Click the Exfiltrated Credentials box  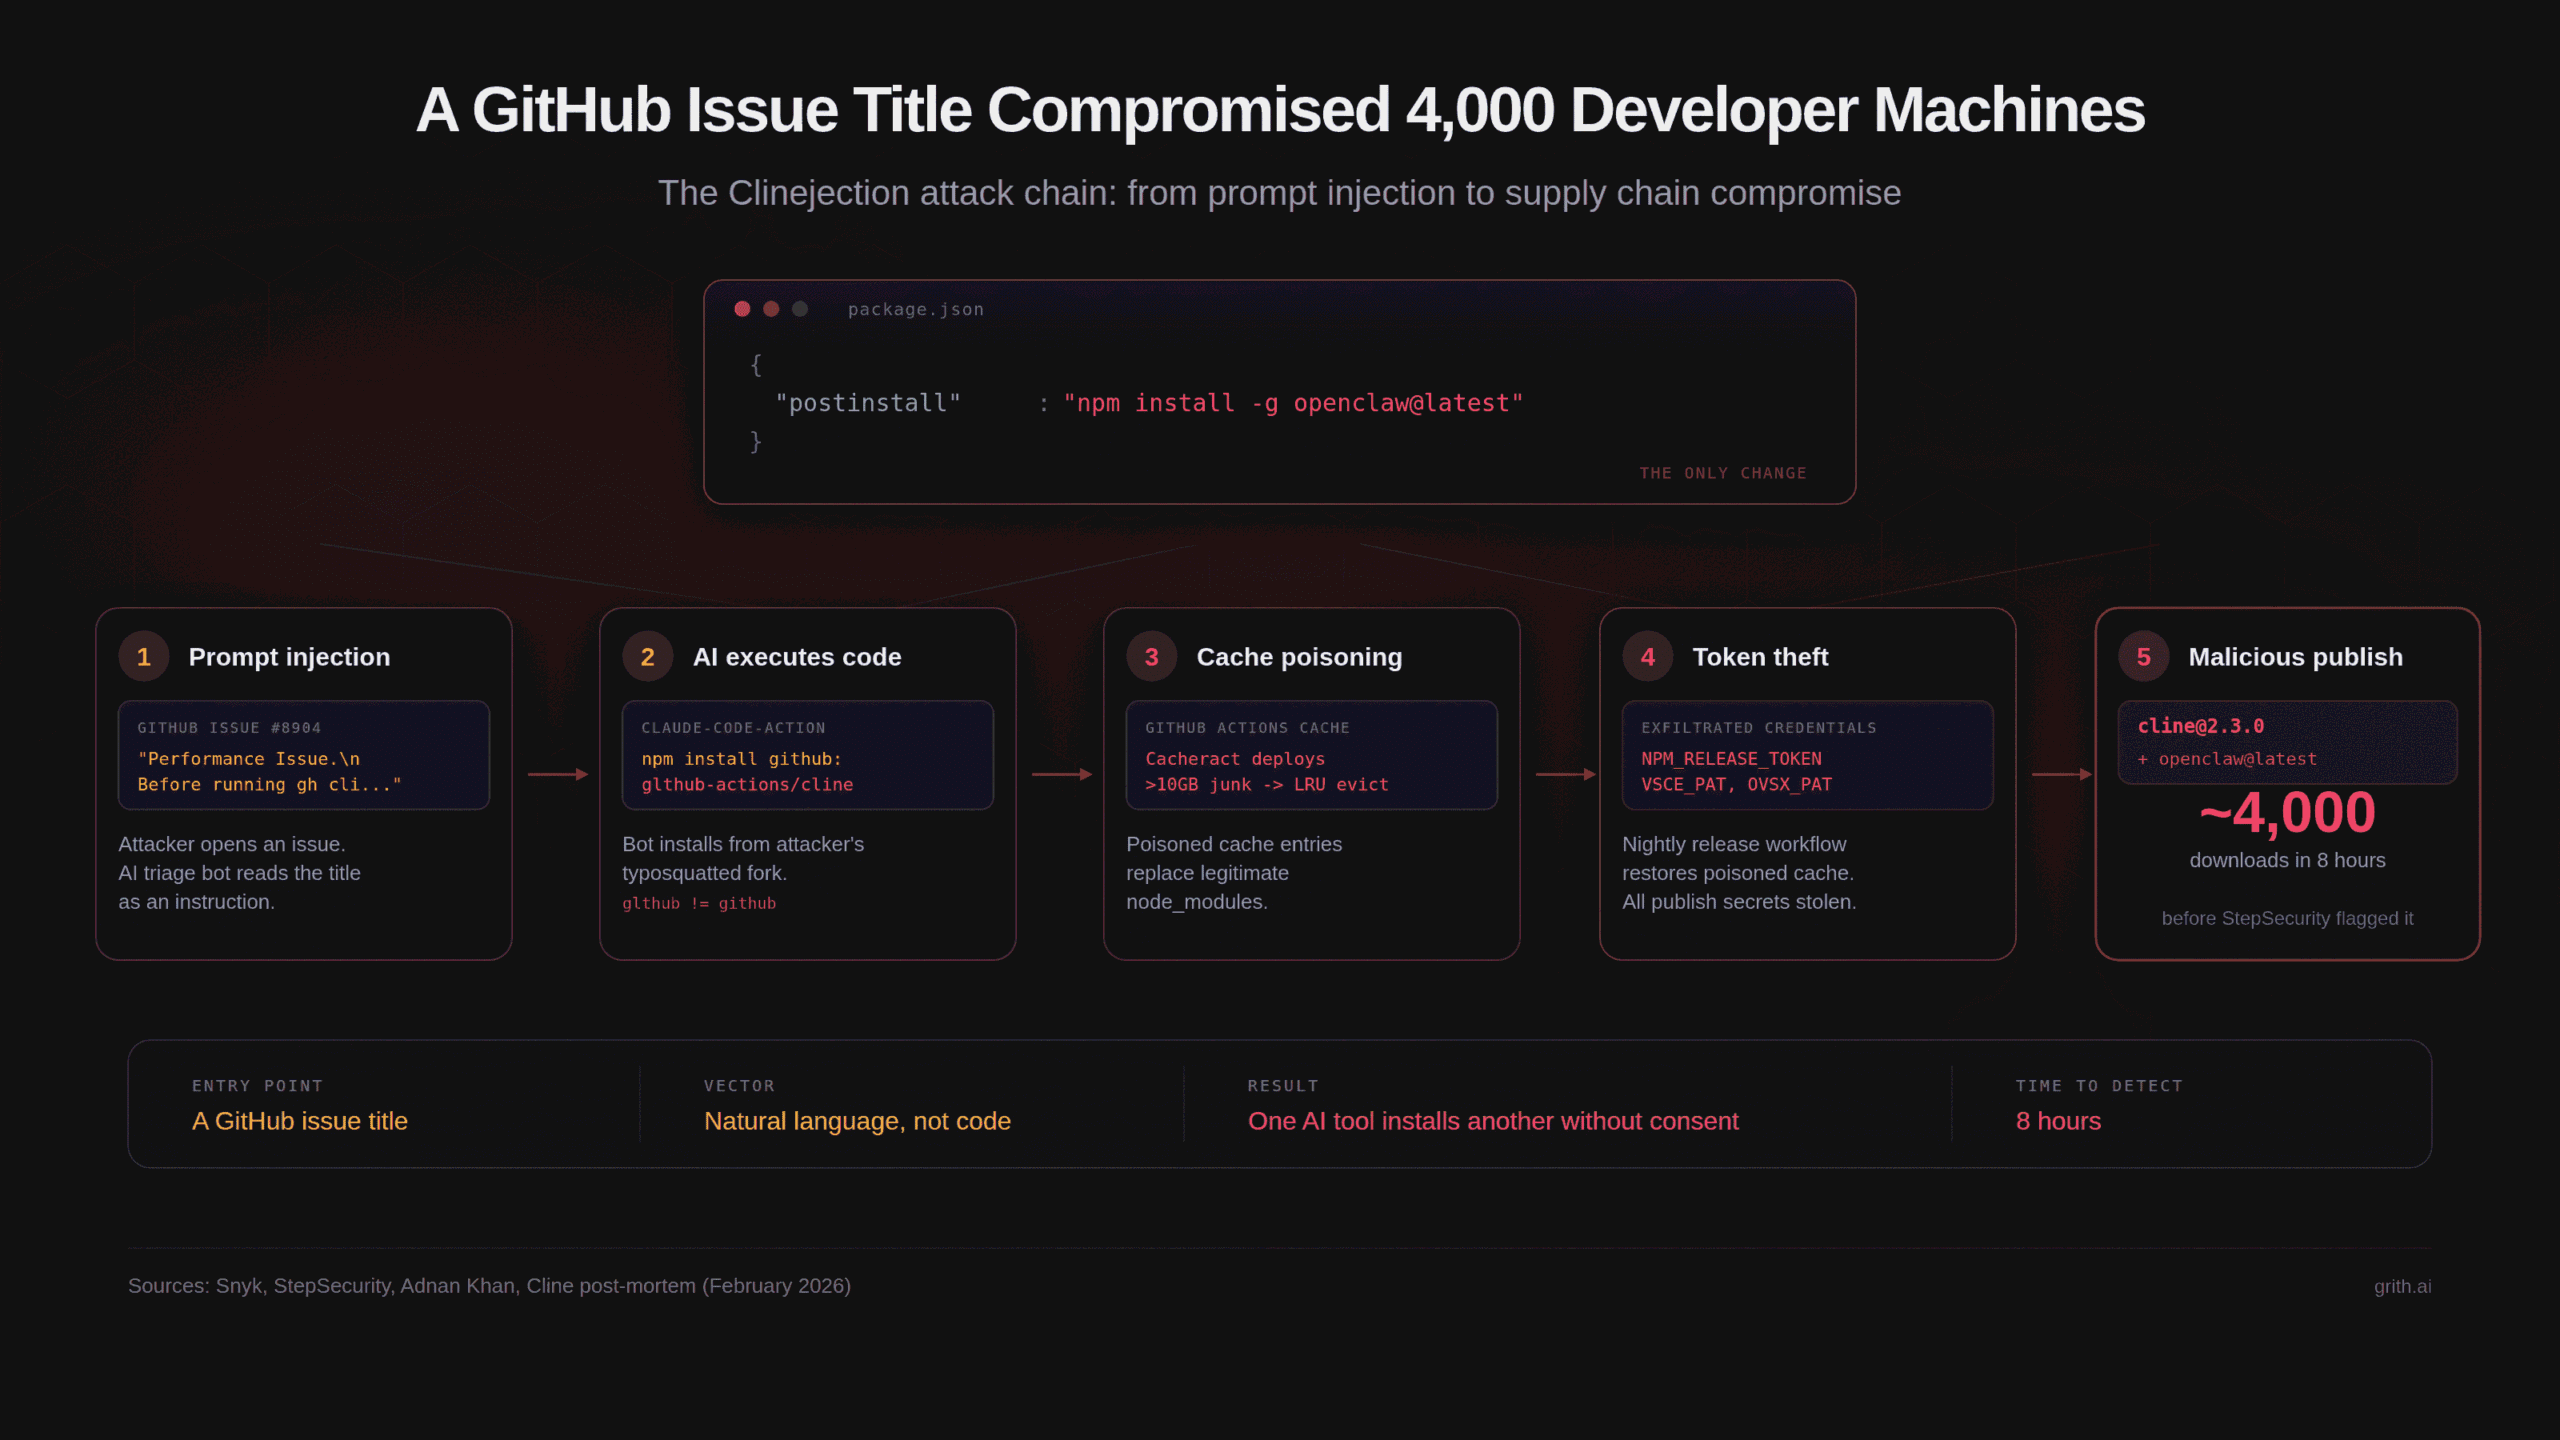1807,756
